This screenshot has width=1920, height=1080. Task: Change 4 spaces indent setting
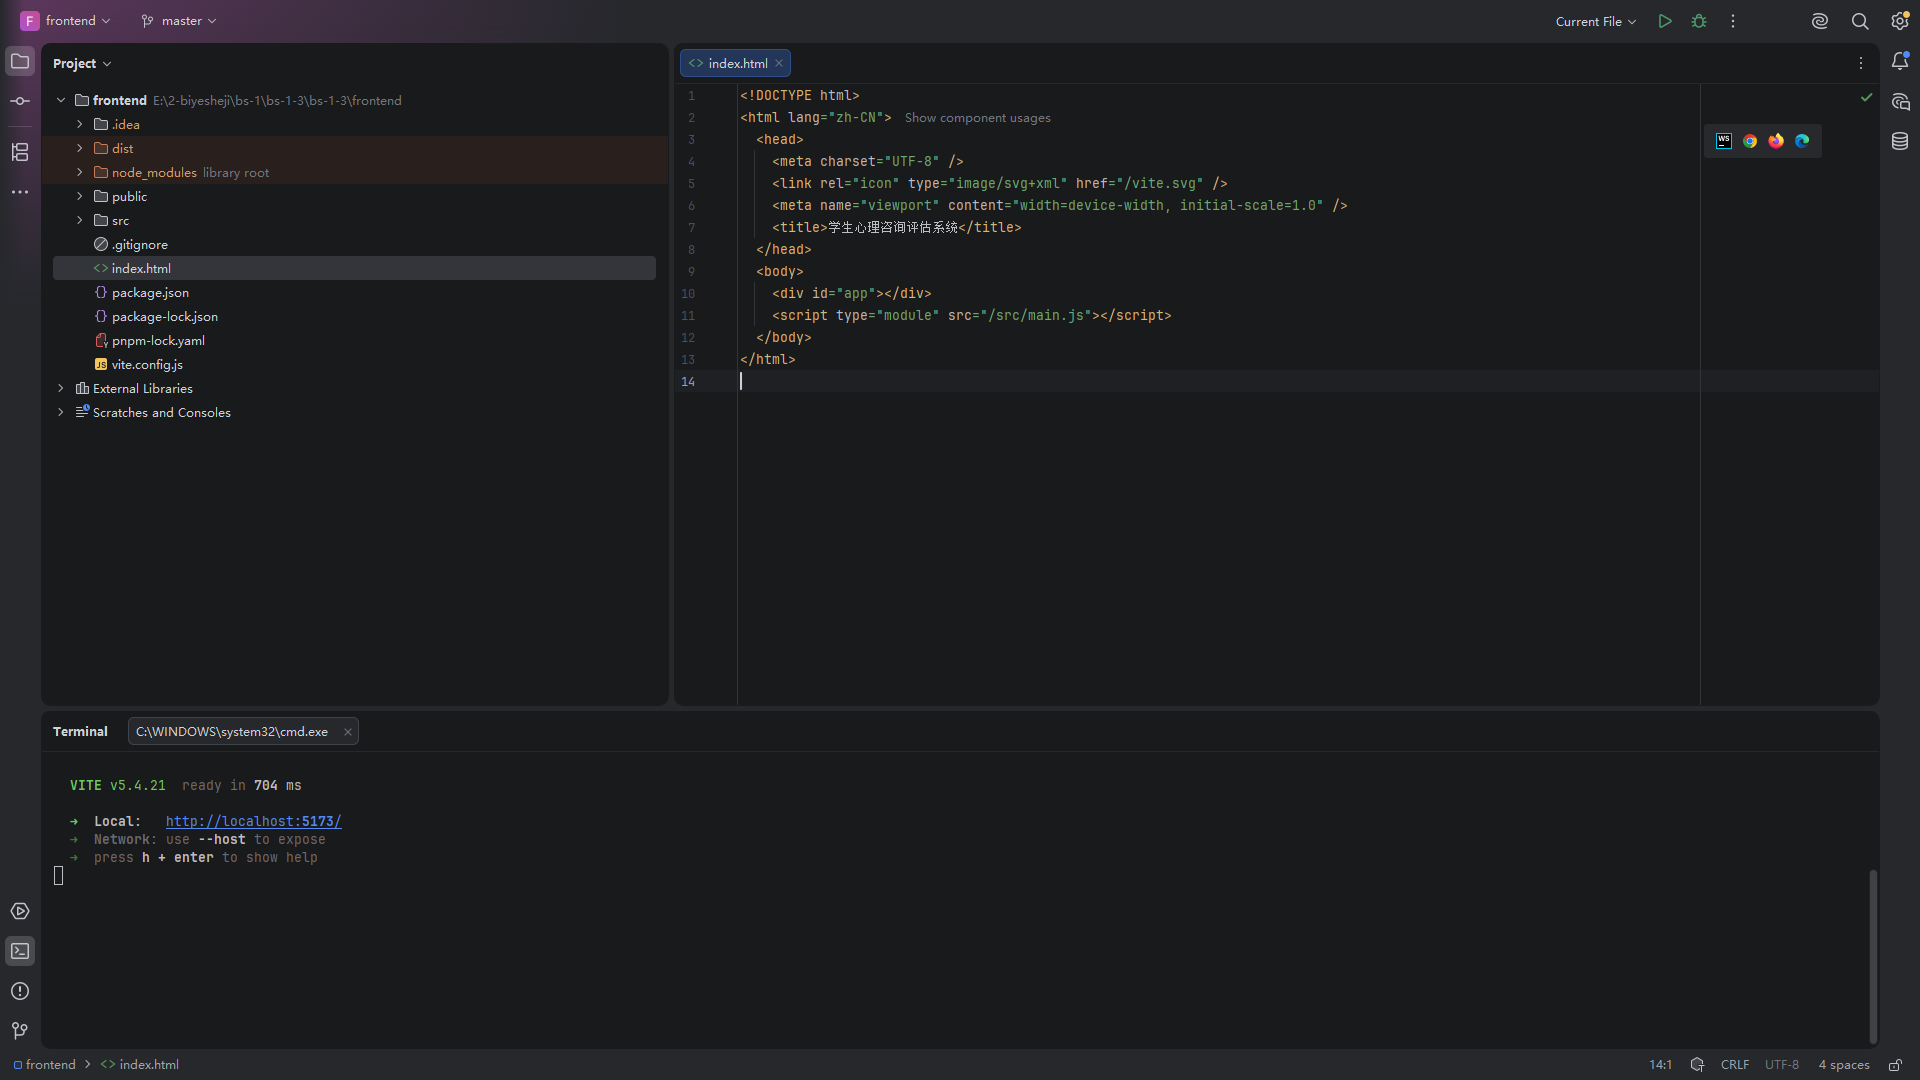pyautogui.click(x=1844, y=1065)
